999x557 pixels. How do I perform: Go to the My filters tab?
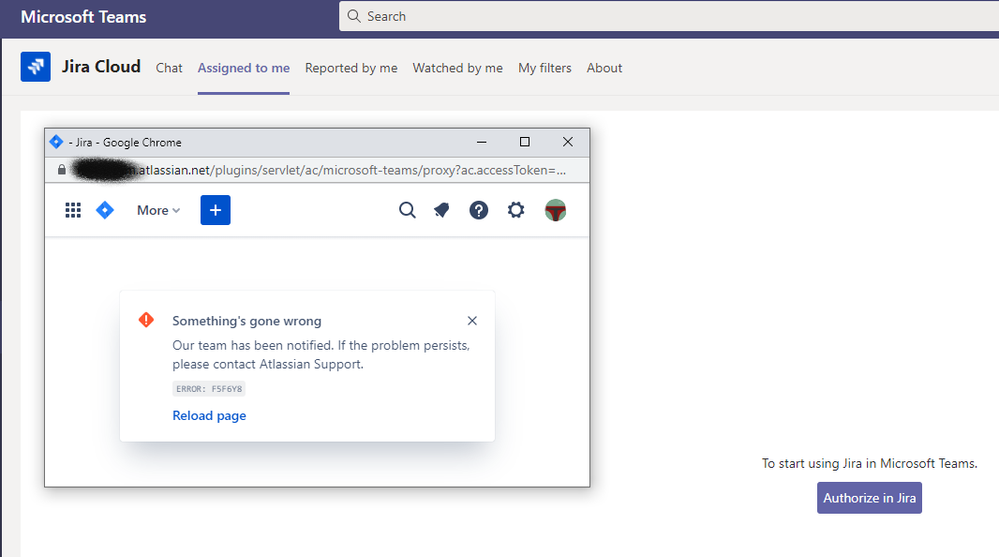point(545,68)
